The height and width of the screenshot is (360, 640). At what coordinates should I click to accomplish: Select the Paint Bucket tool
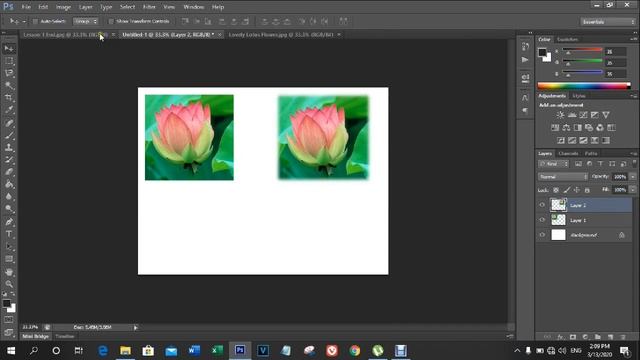pos(9,184)
